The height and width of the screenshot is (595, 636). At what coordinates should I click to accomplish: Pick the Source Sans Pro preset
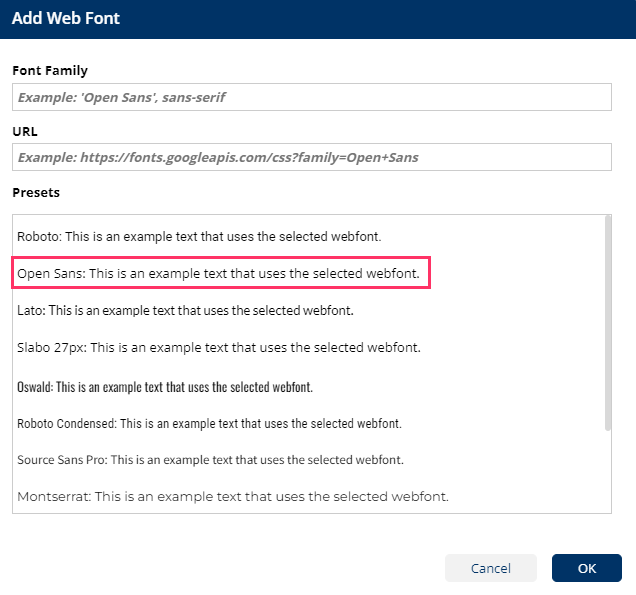(210, 460)
